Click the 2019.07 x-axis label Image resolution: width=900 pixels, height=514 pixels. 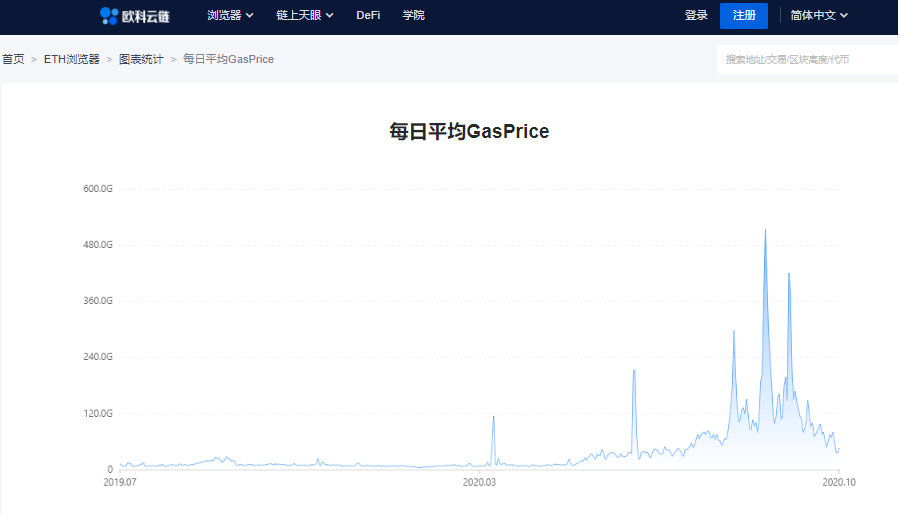click(120, 482)
